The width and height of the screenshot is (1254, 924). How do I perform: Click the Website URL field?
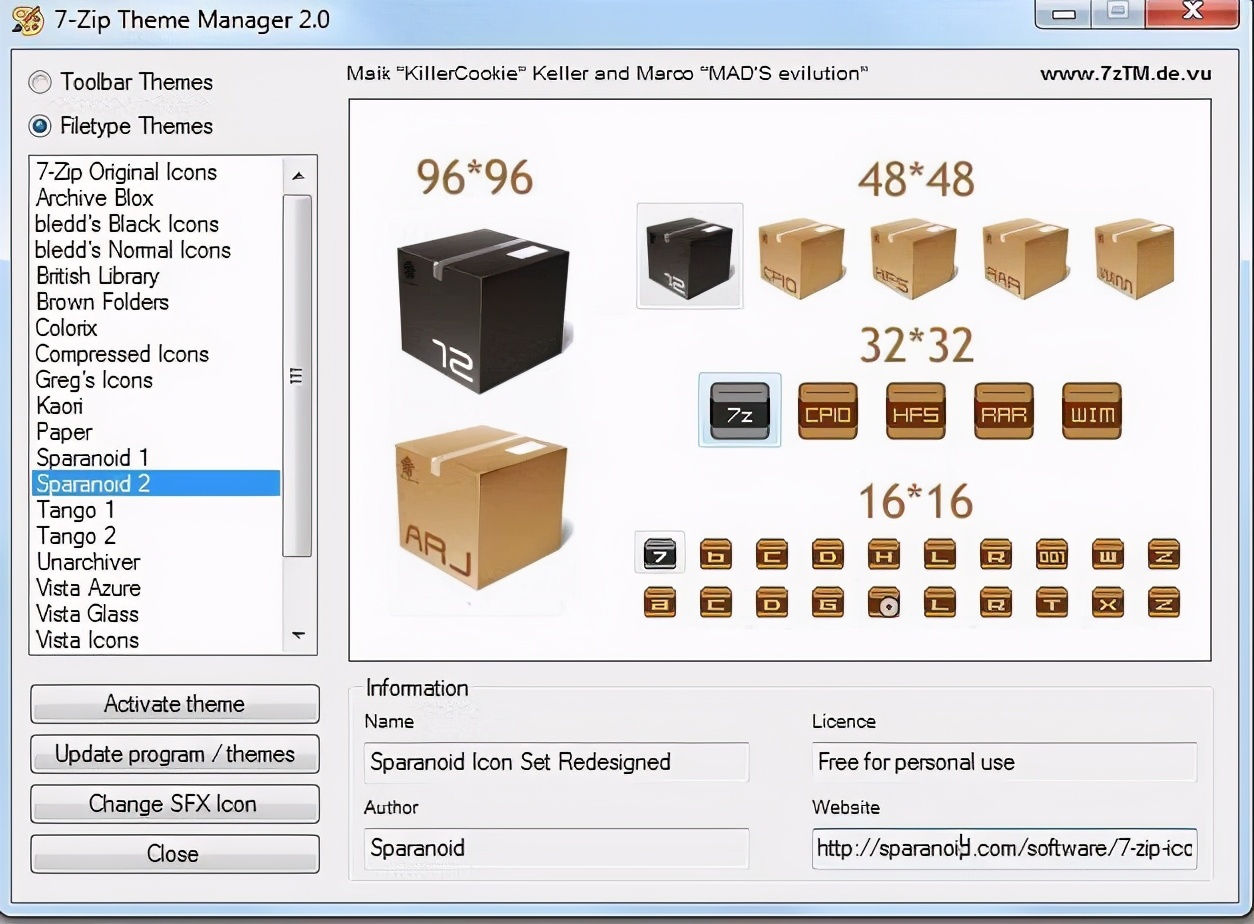[1004, 848]
